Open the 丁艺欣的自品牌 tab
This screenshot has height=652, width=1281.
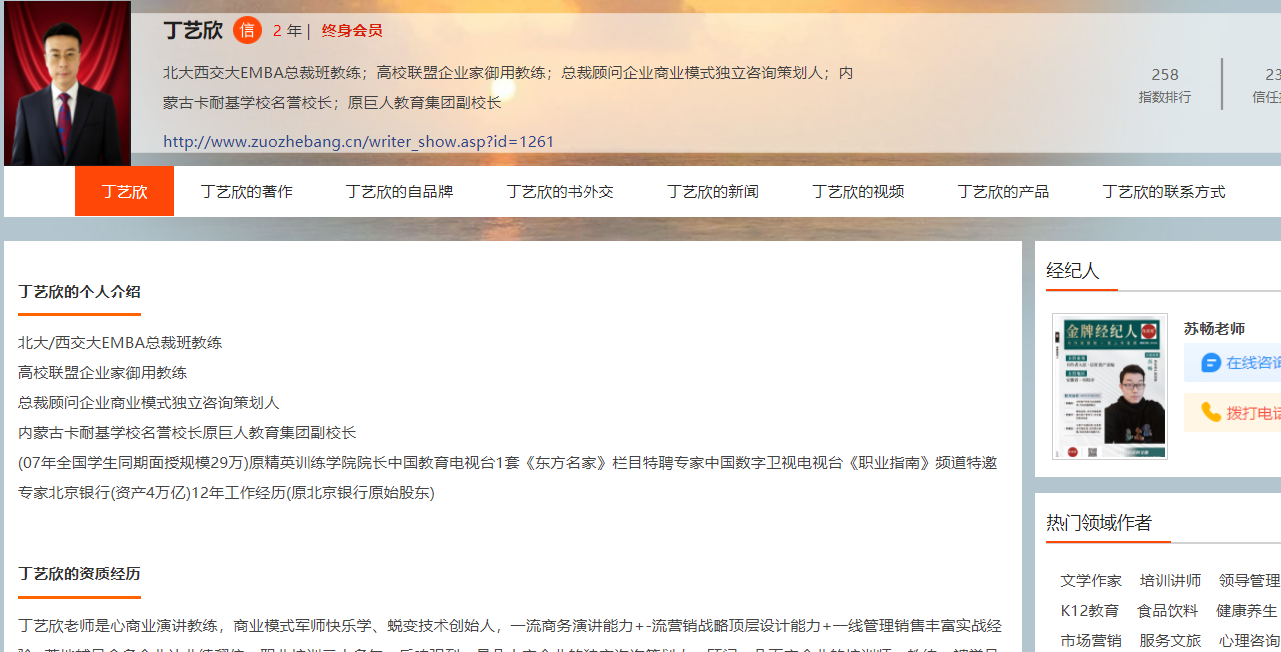coord(399,191)
